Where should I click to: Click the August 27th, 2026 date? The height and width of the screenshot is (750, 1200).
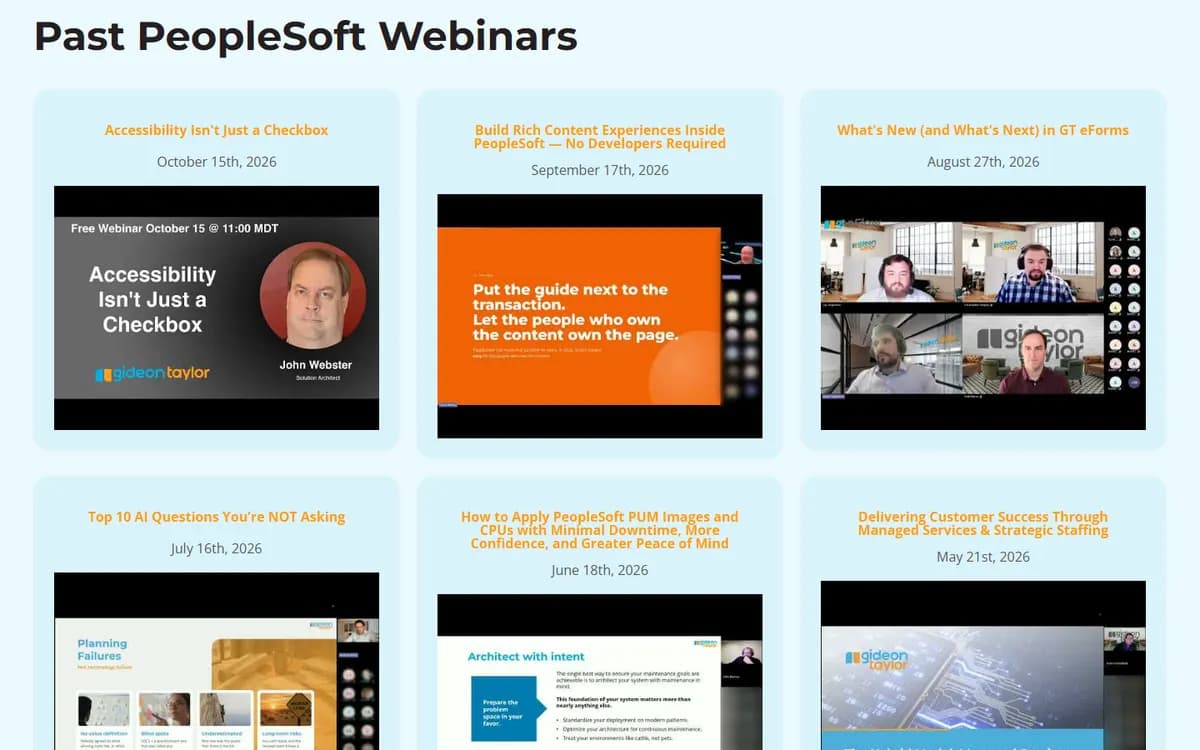click(x=983, y=162)
